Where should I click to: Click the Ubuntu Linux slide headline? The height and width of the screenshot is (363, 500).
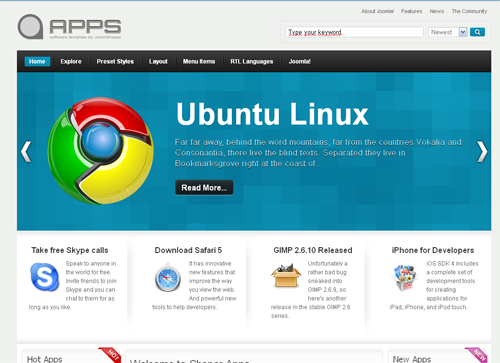pyautogui.click(x=272, y=114)
